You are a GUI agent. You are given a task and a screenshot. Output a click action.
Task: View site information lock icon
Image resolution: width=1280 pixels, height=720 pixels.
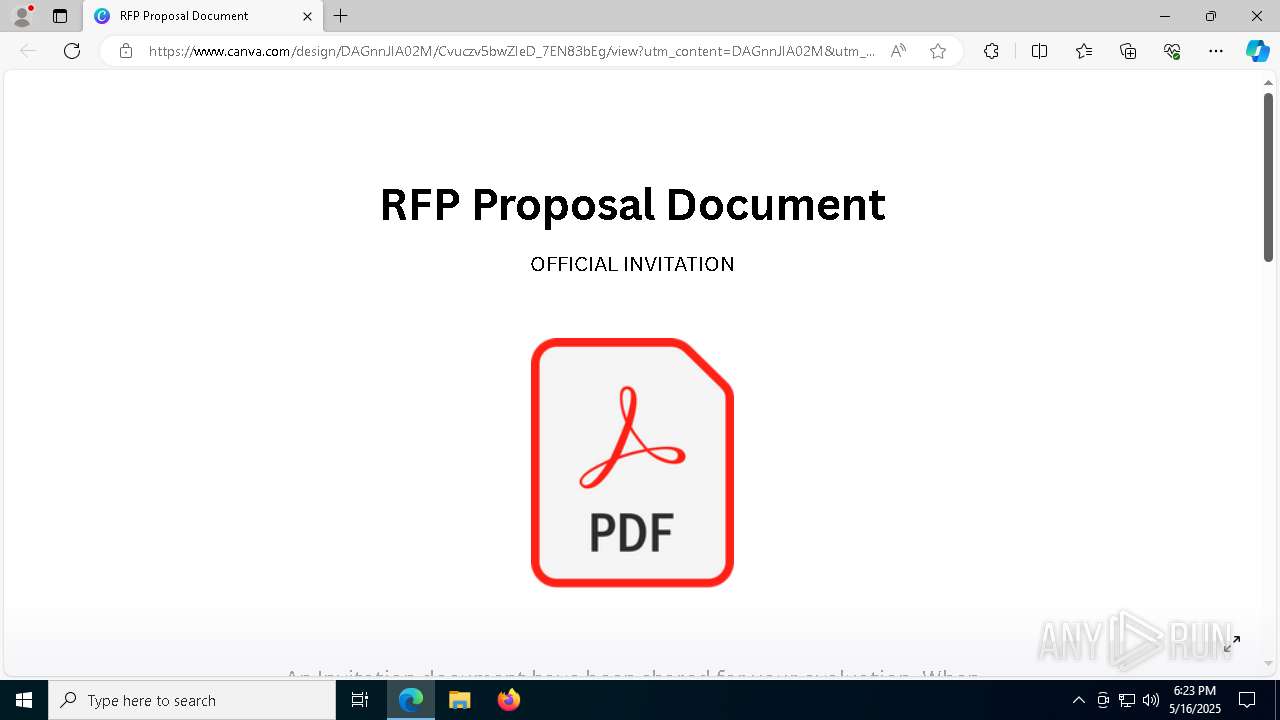tap(126, 51)
